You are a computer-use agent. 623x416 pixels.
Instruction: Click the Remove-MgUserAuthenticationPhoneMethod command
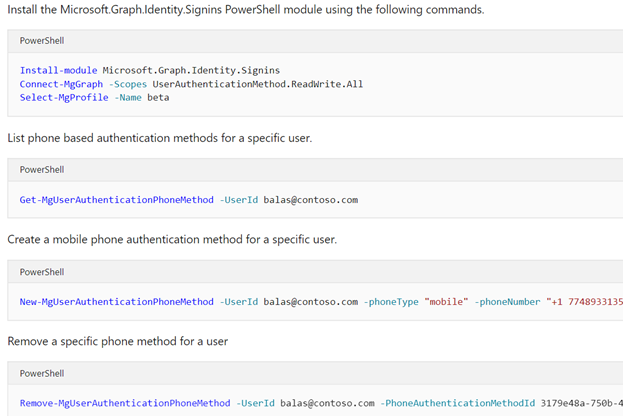pos(125,403)
